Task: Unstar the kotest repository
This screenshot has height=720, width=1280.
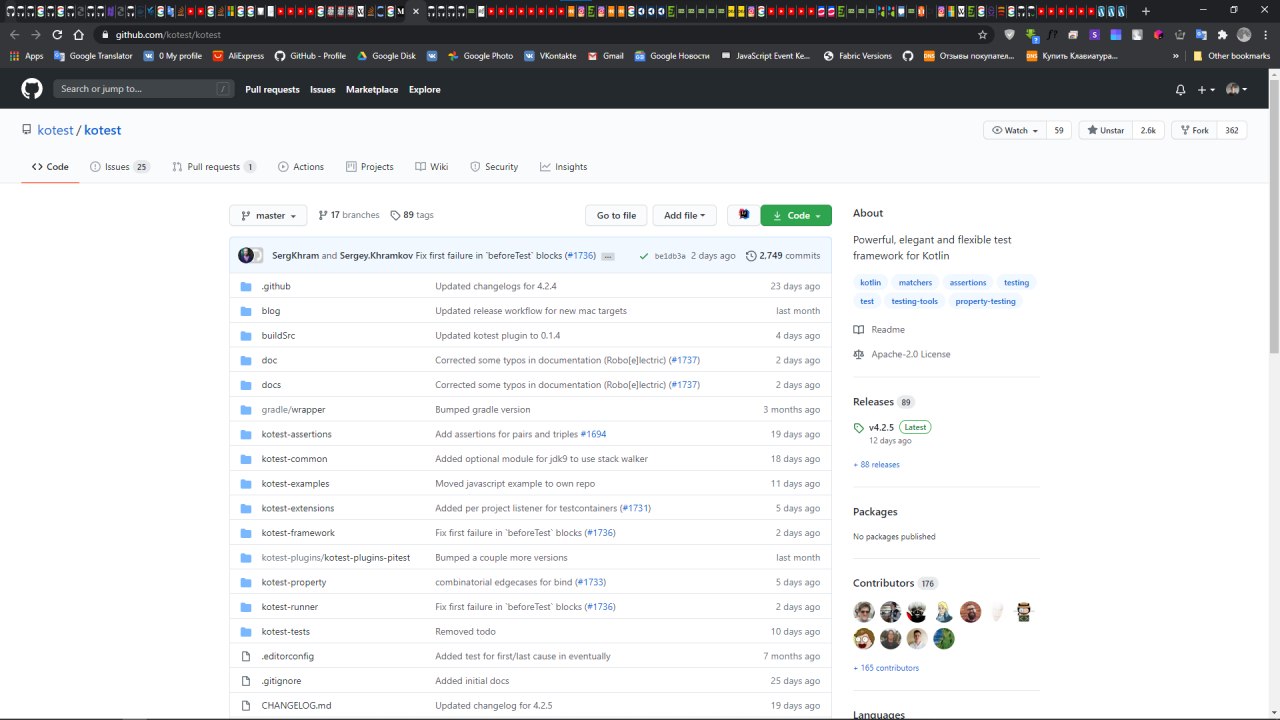Action: pyautogui.click(x=1106, y=130)
